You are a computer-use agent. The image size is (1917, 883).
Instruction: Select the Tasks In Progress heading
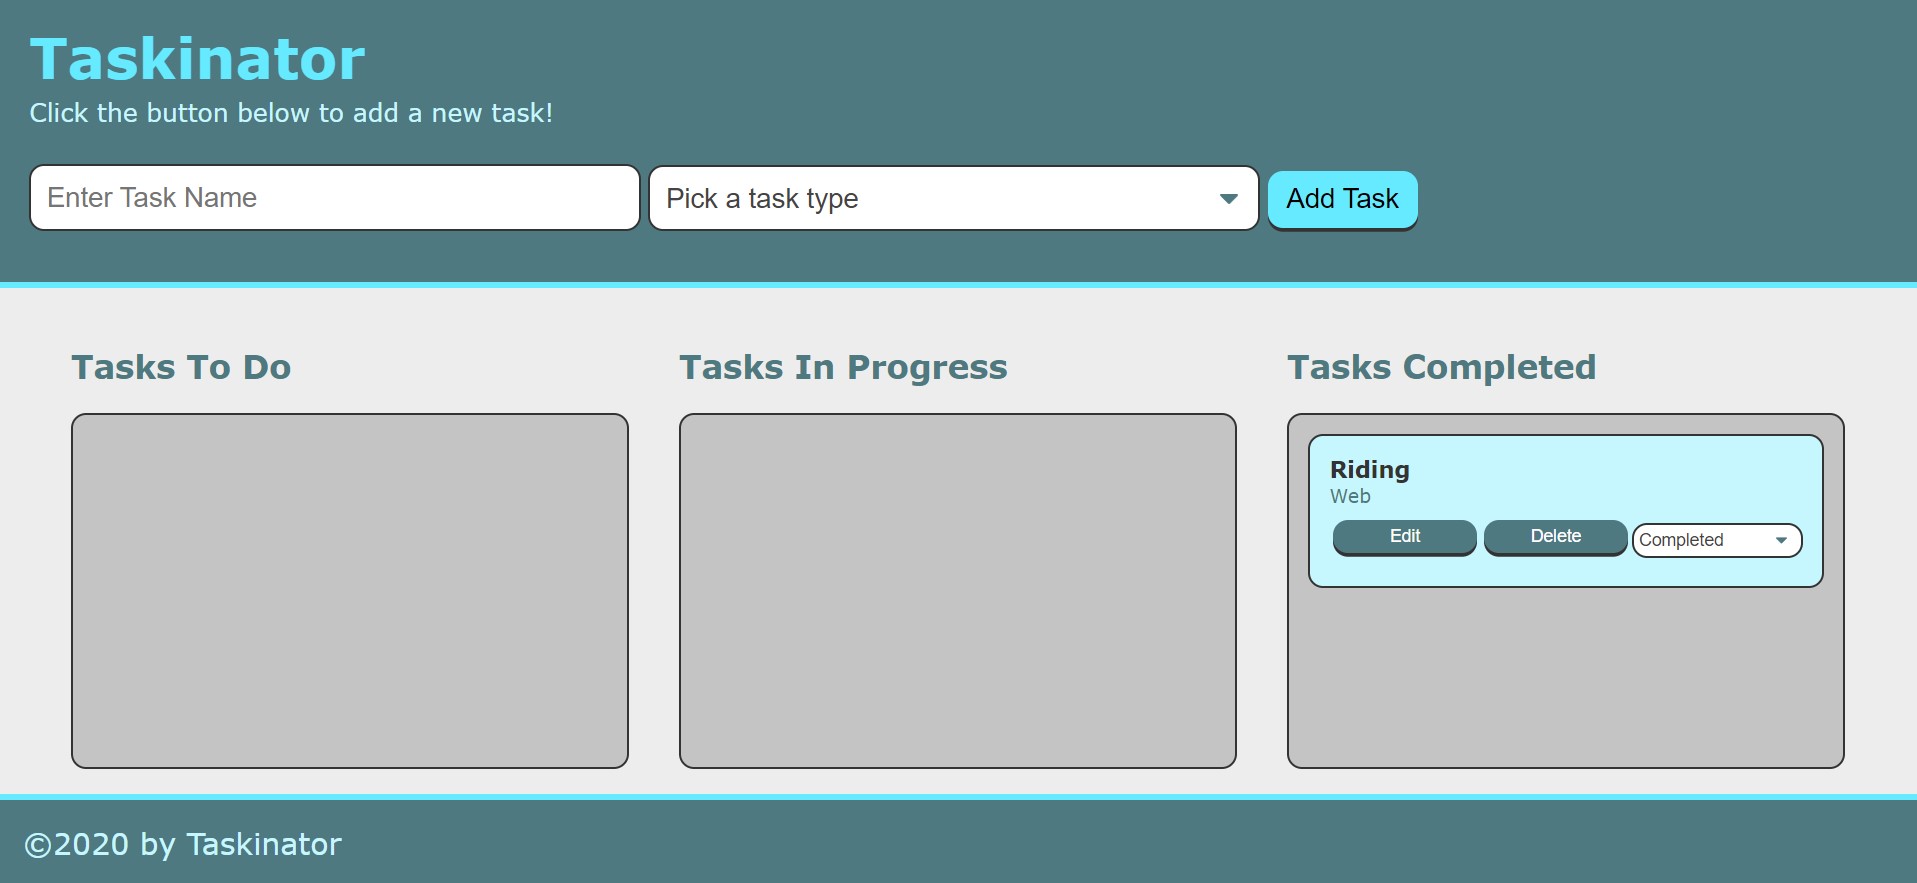[x=843, y=367]
